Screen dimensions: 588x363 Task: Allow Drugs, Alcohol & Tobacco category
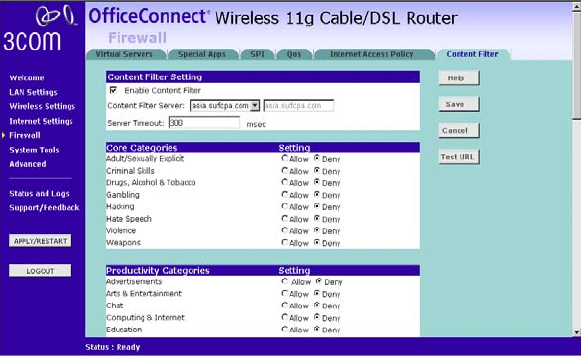click(x=285, y=182)
